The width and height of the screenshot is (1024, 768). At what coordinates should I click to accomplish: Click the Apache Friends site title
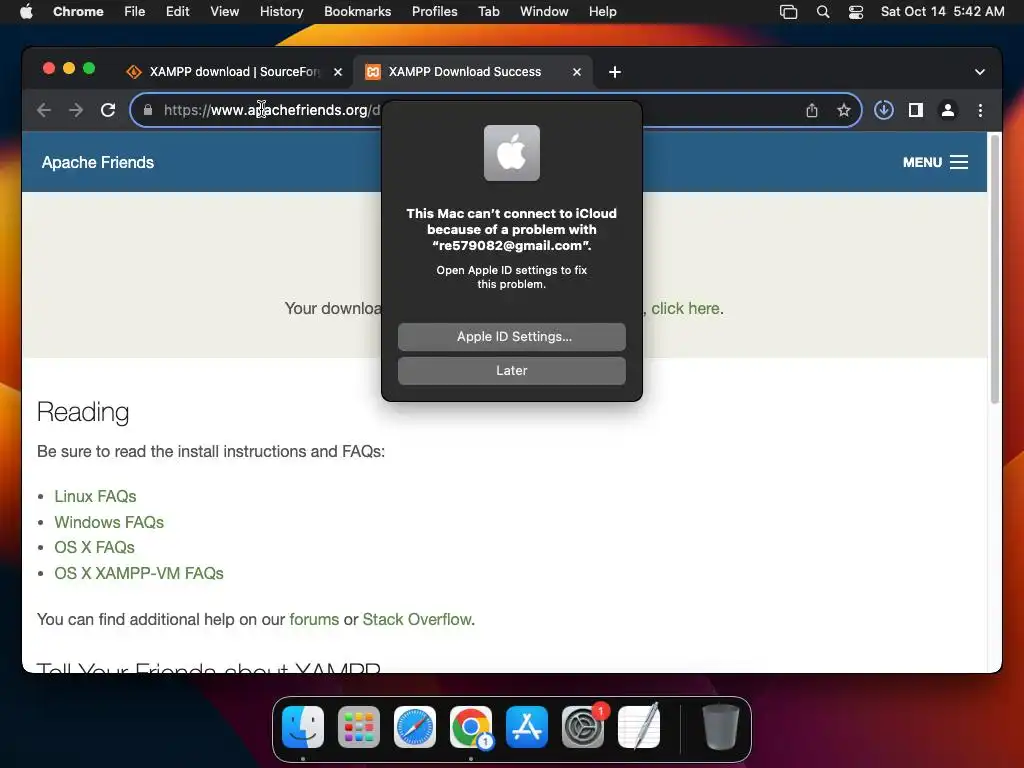98,163
